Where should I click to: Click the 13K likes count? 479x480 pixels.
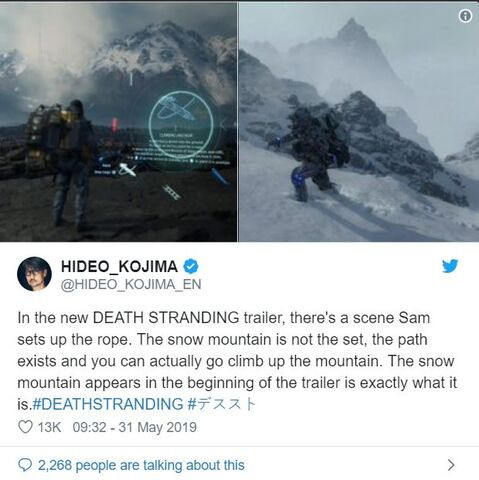point(49,427)
